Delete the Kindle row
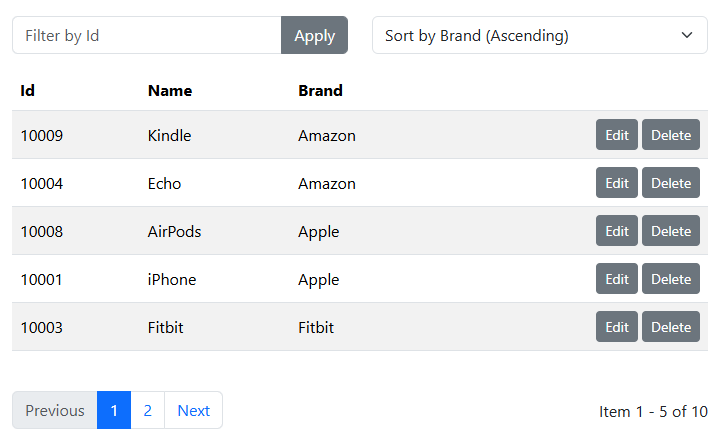This screenshot has width=723, height=440. click(670, 135)
